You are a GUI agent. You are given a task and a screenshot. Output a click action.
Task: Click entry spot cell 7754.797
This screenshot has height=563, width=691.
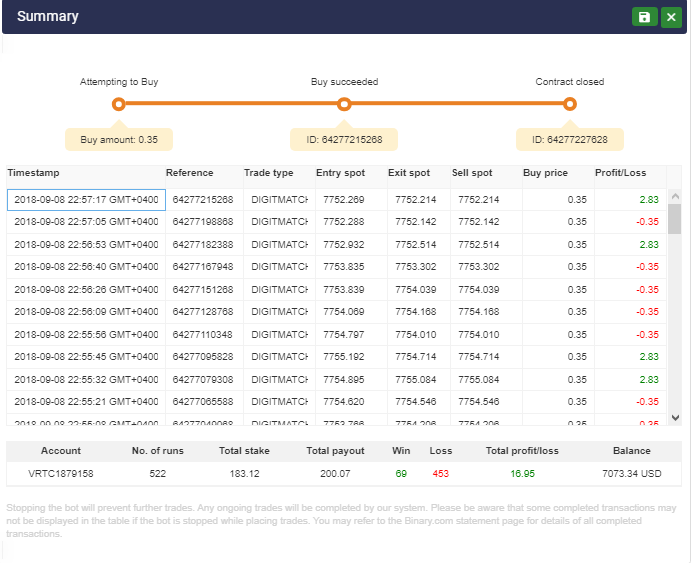351,335
